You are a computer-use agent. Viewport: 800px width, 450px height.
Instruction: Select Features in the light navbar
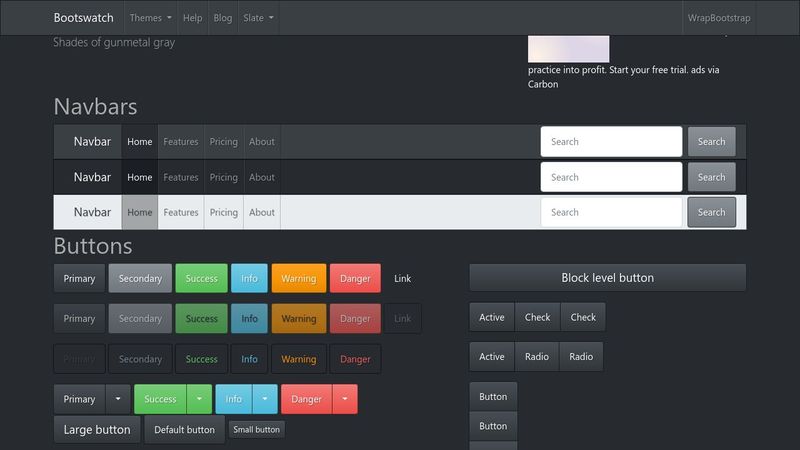[x=181, y=212]
